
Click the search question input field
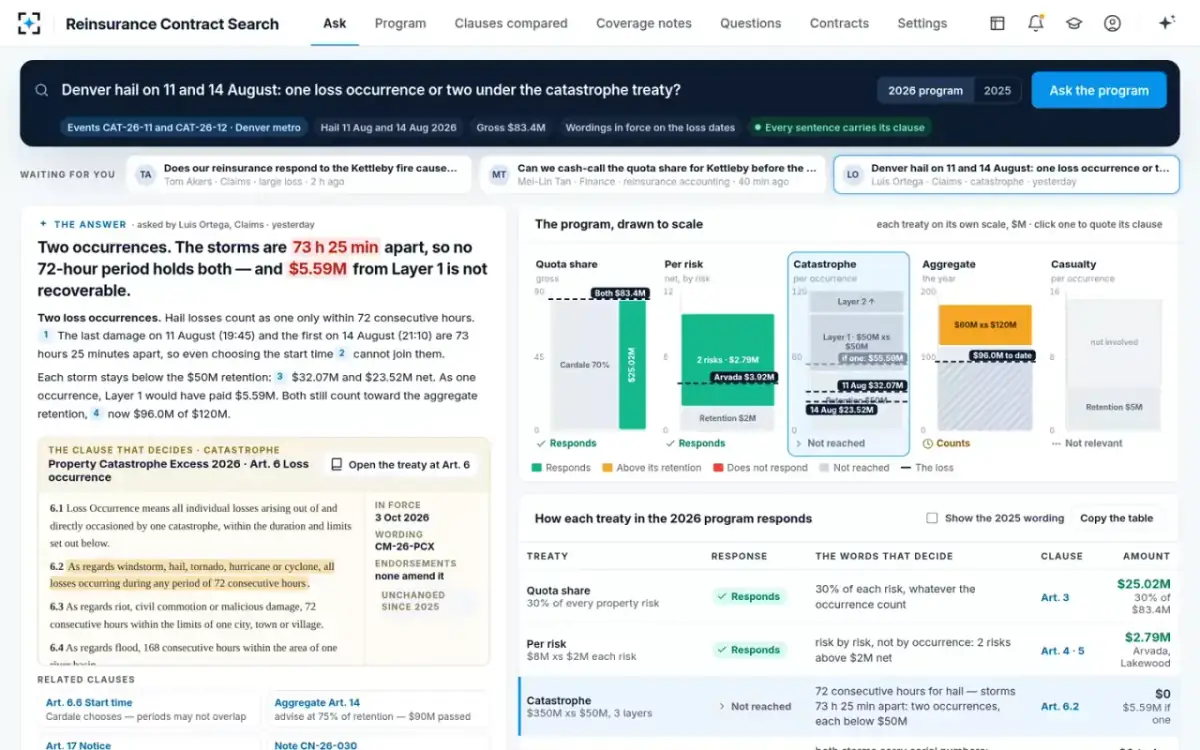[x=463, y=90]
